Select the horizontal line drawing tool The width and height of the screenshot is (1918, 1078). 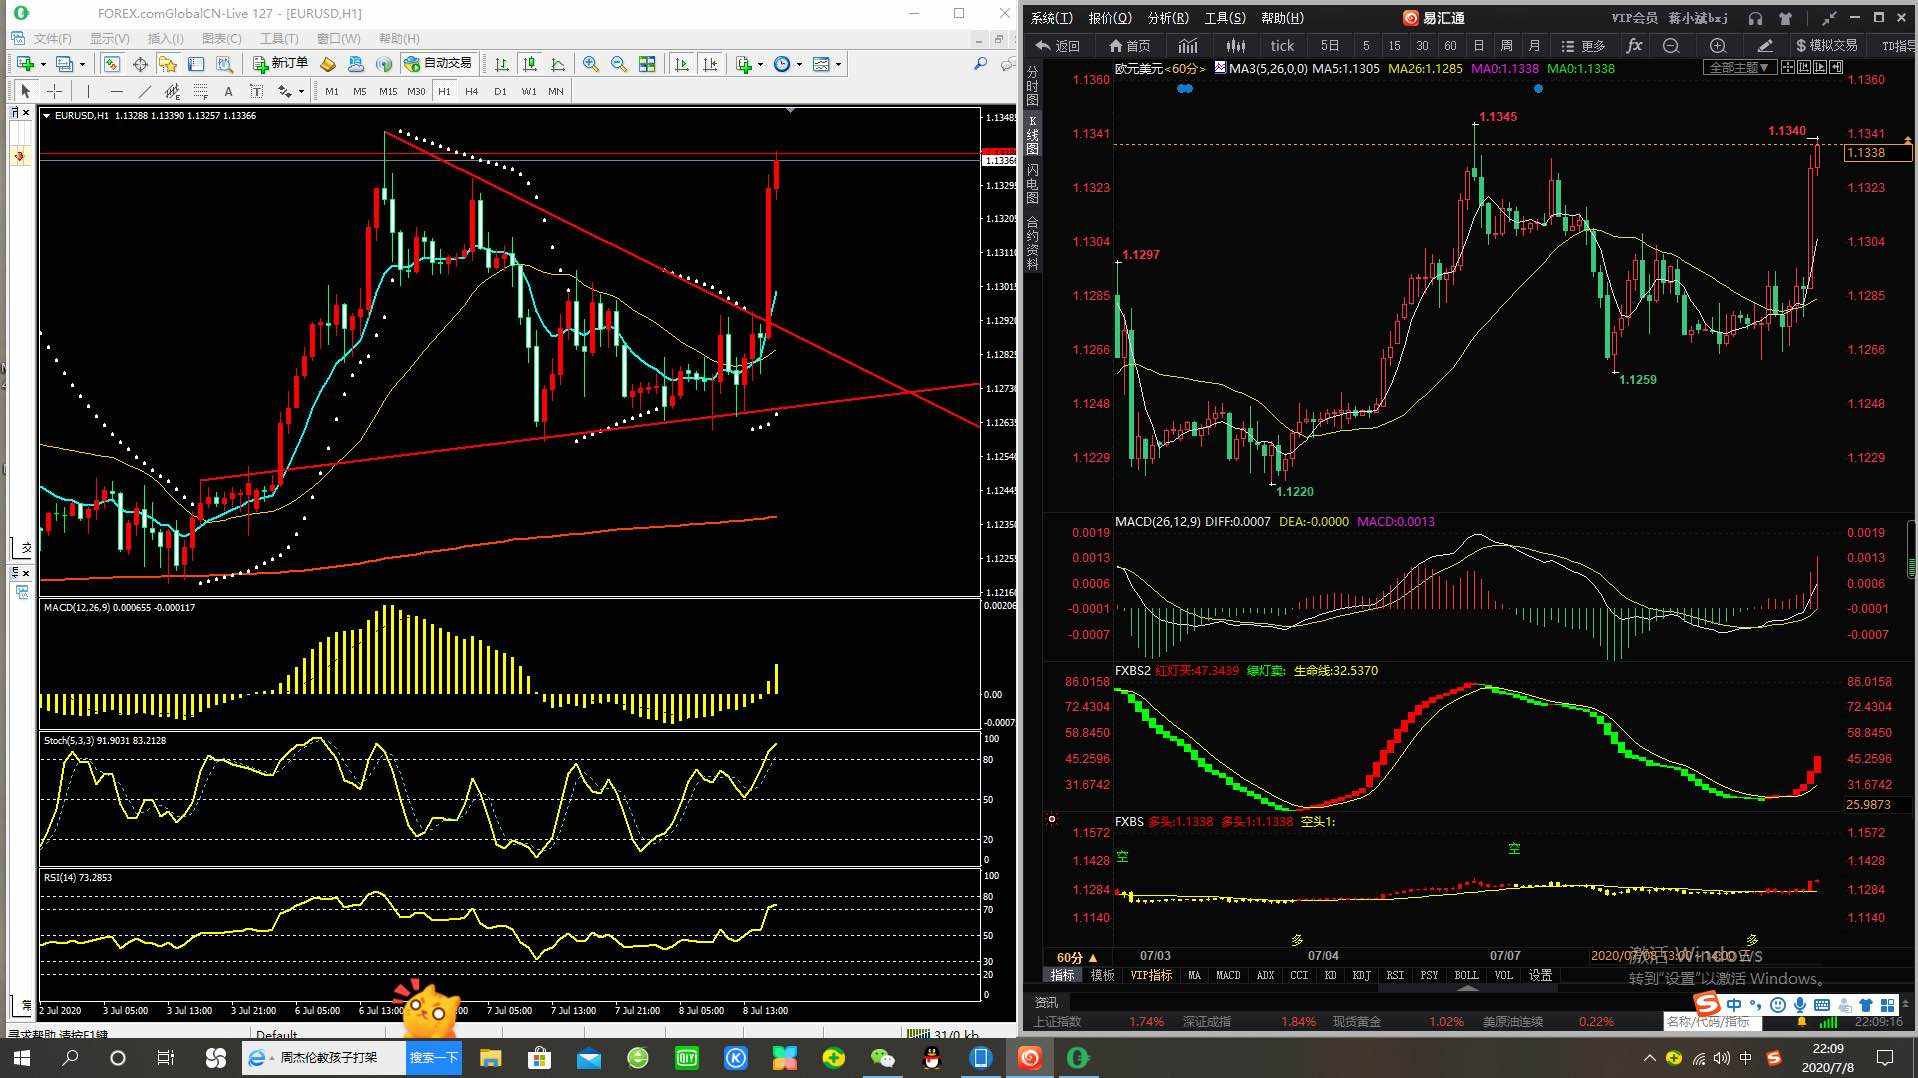coord(116,91)
